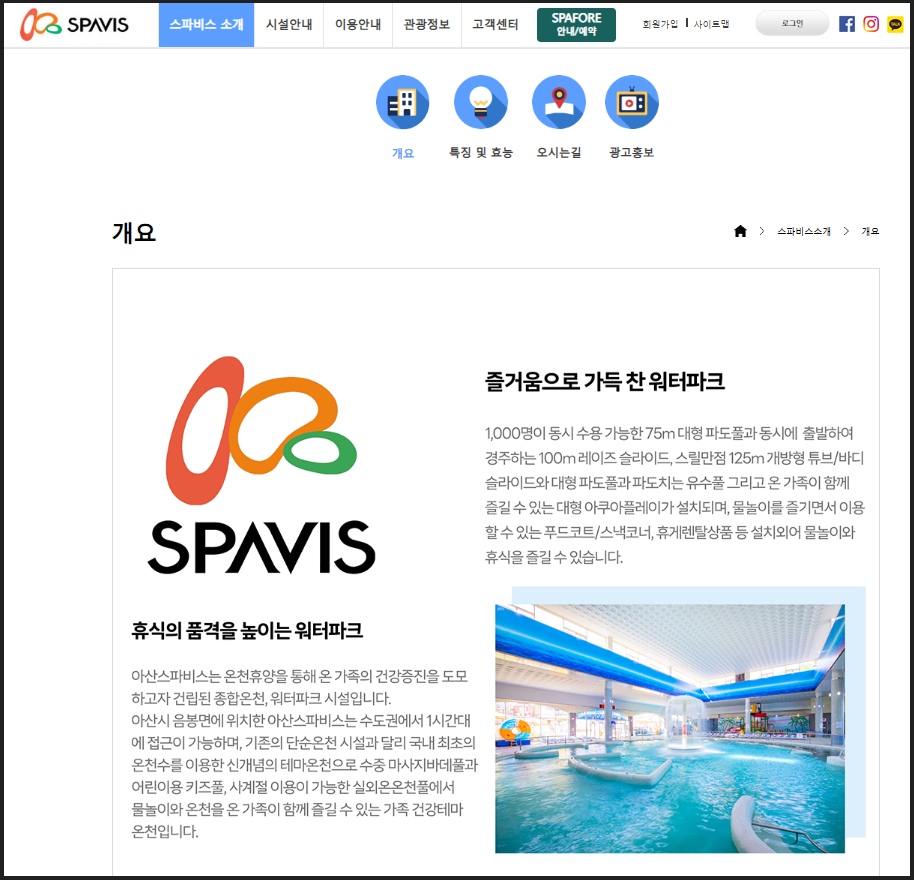Screen dimensions: 914x880
Task: Click the 개요 page heading
Action: (134, 233)
